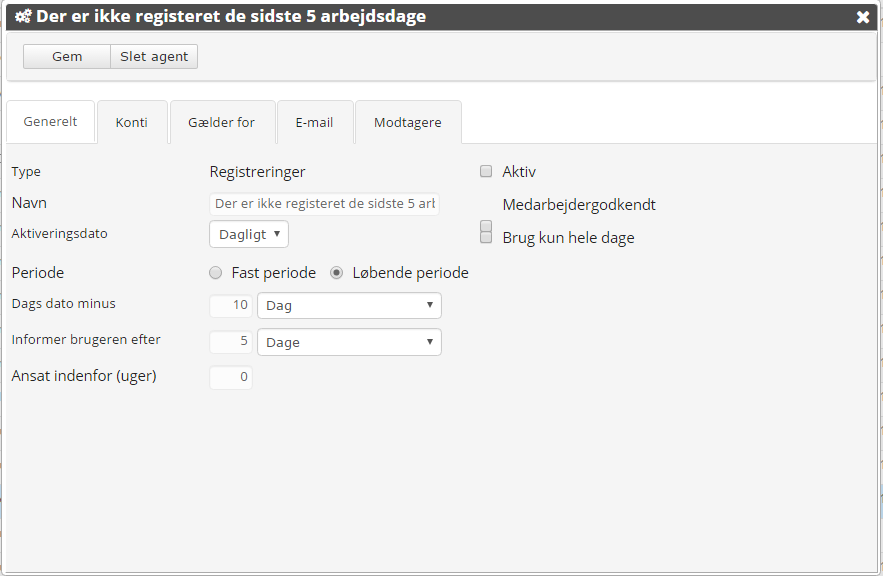883x576 pixels.
Task: Show the Modtagere tab
Action: tap(407, 123)
